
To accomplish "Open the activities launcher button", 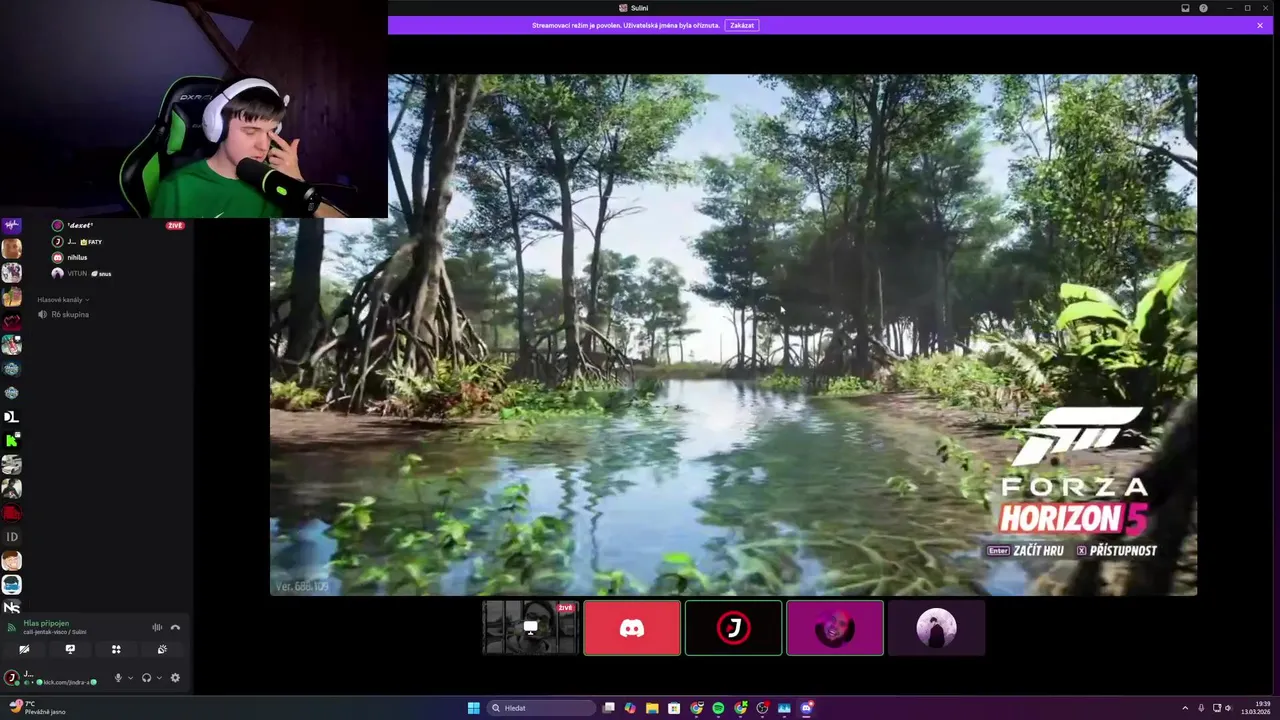I will pos(116,649).
